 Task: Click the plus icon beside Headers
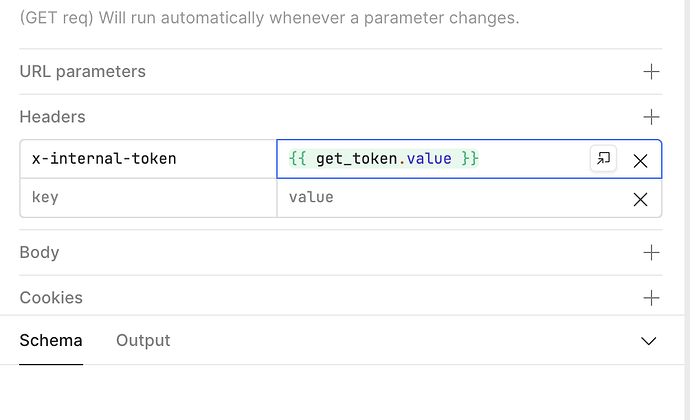(x=651, y=117)
